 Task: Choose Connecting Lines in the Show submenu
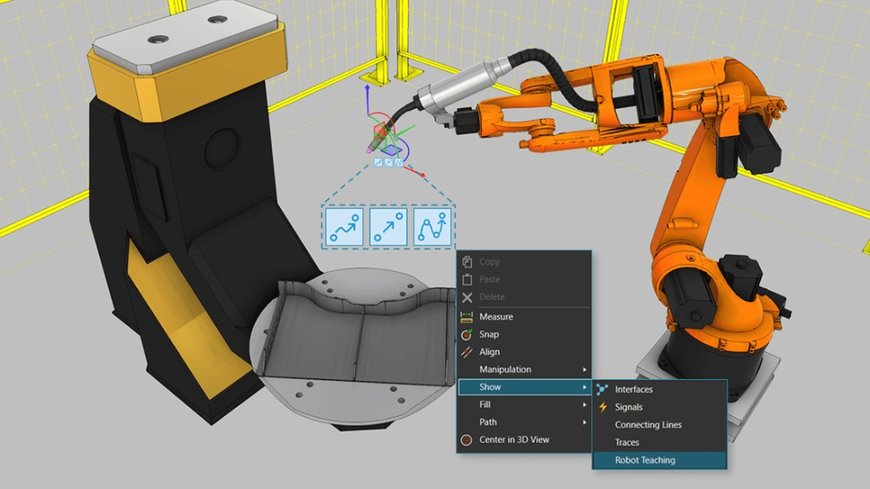tap(660, 425)
